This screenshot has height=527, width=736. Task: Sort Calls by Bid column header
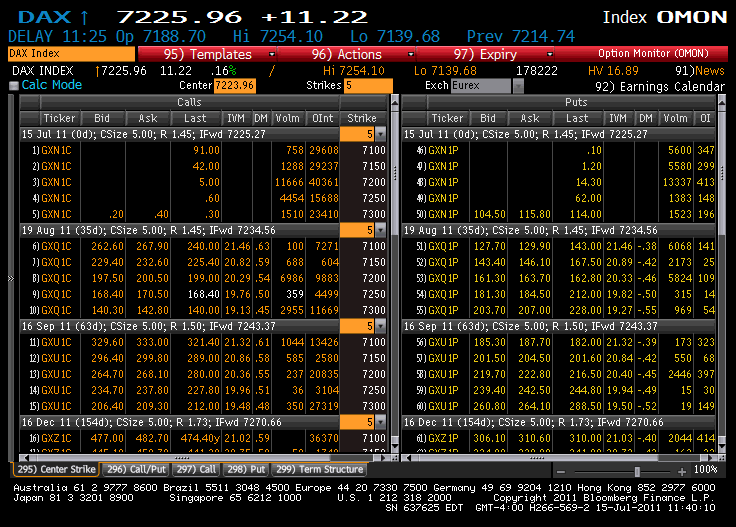[x=102, y=118]
